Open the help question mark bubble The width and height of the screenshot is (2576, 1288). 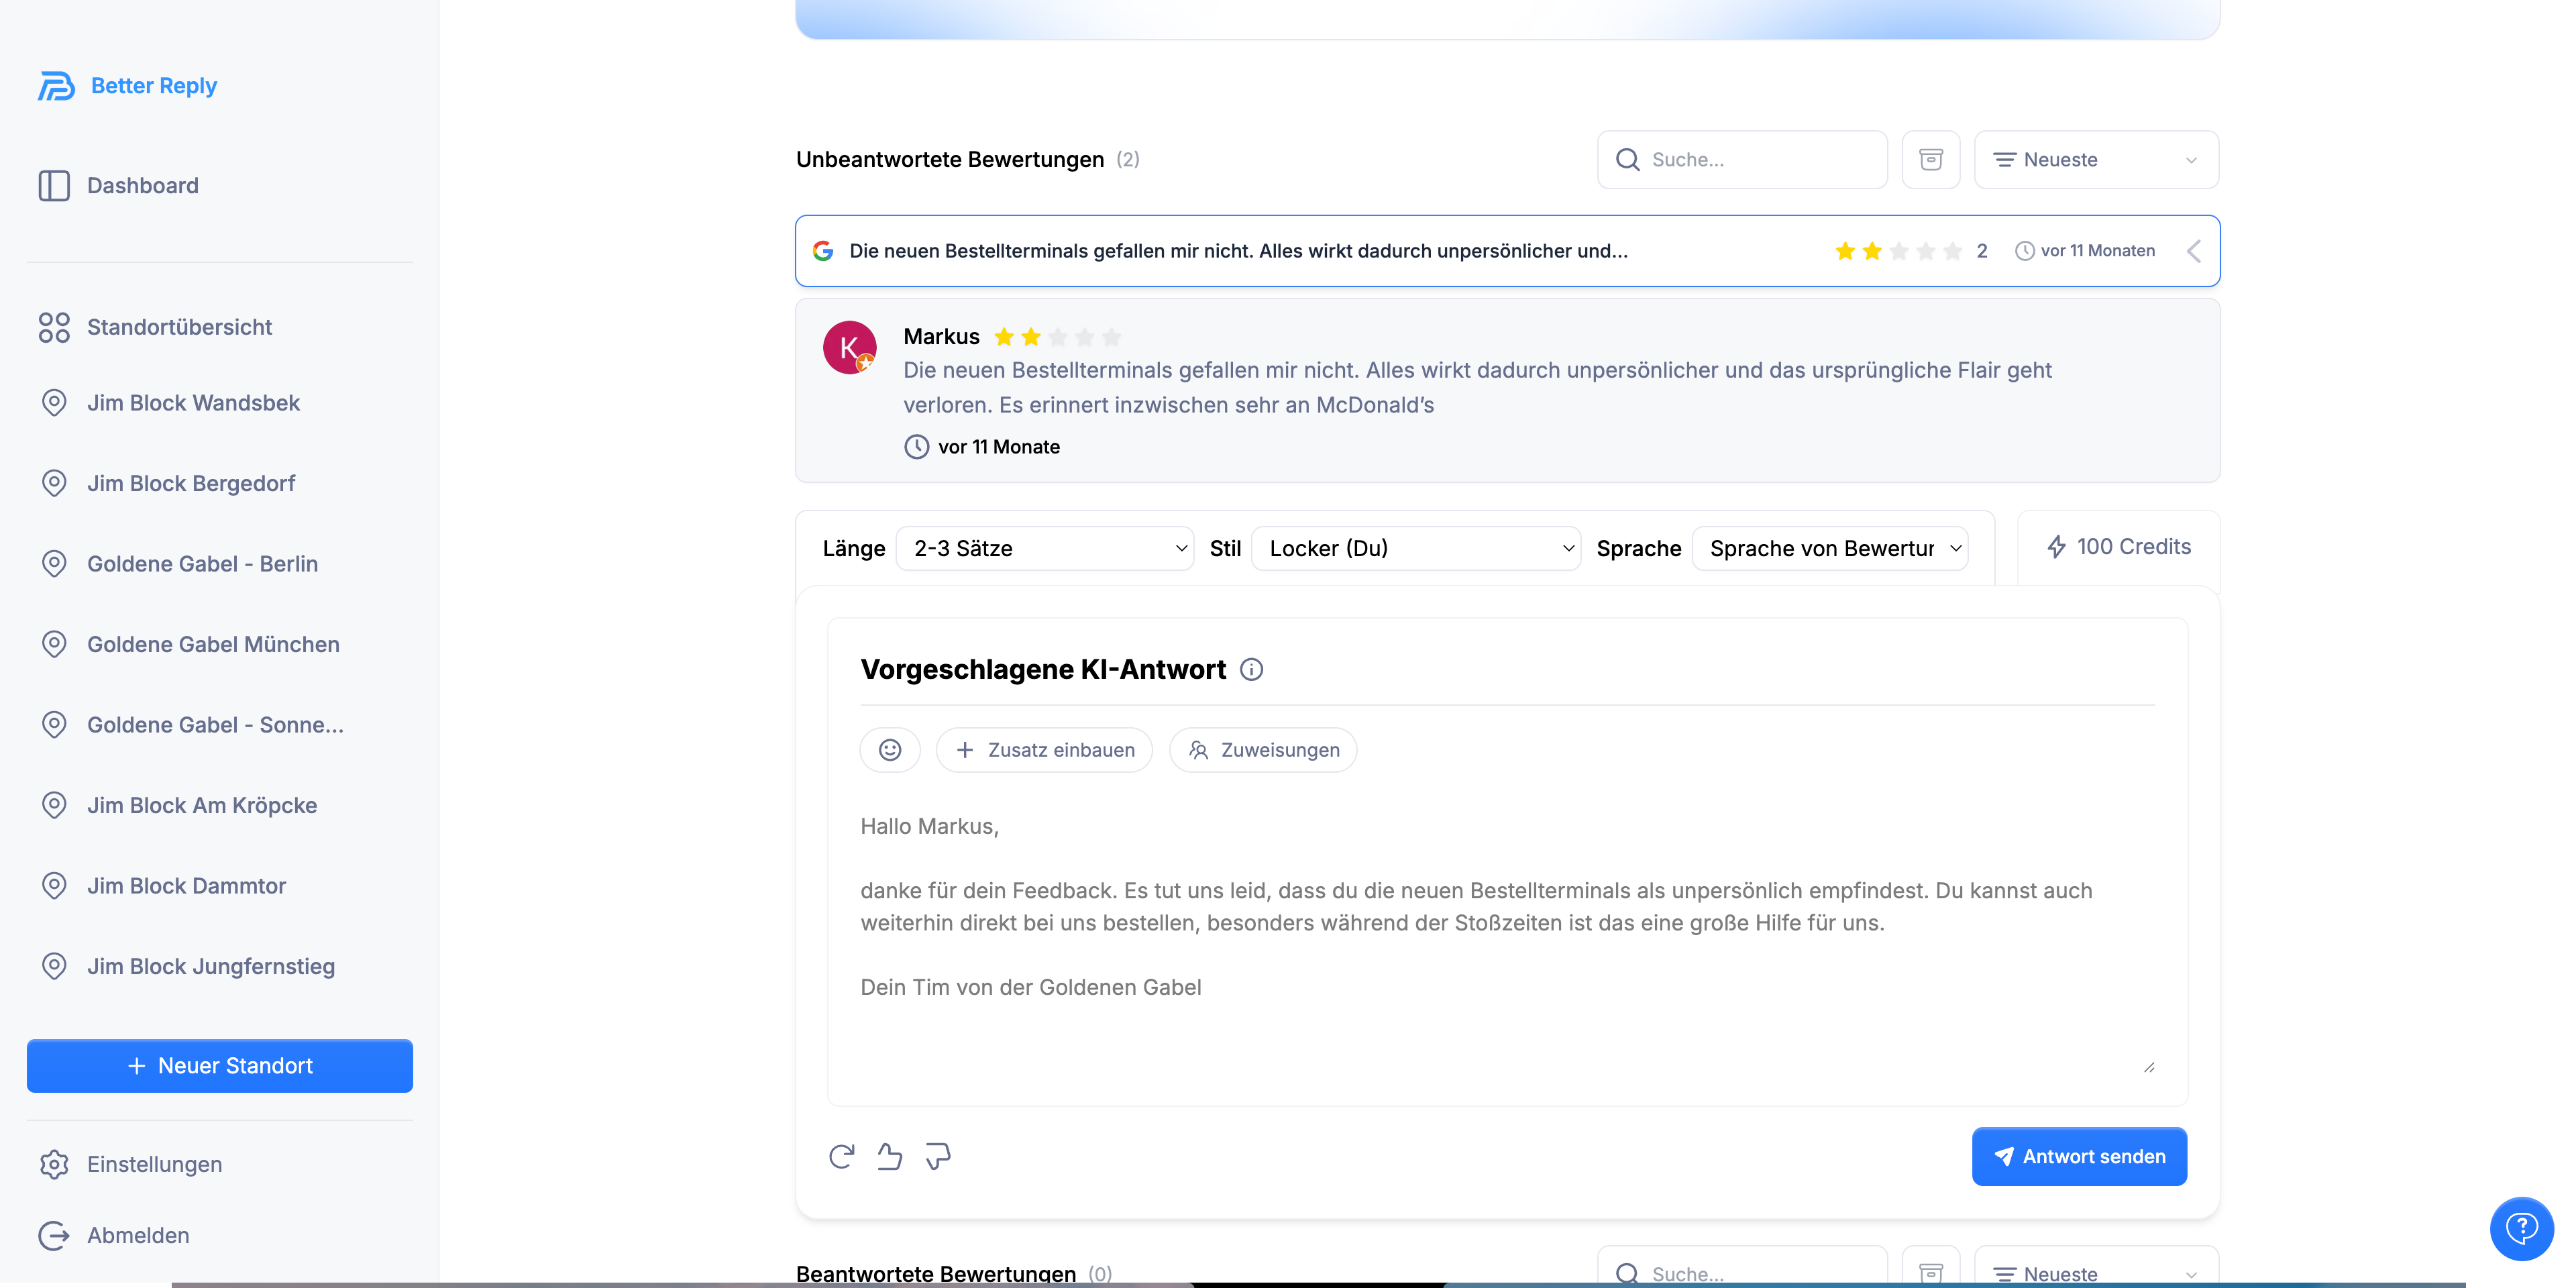2521,1228
